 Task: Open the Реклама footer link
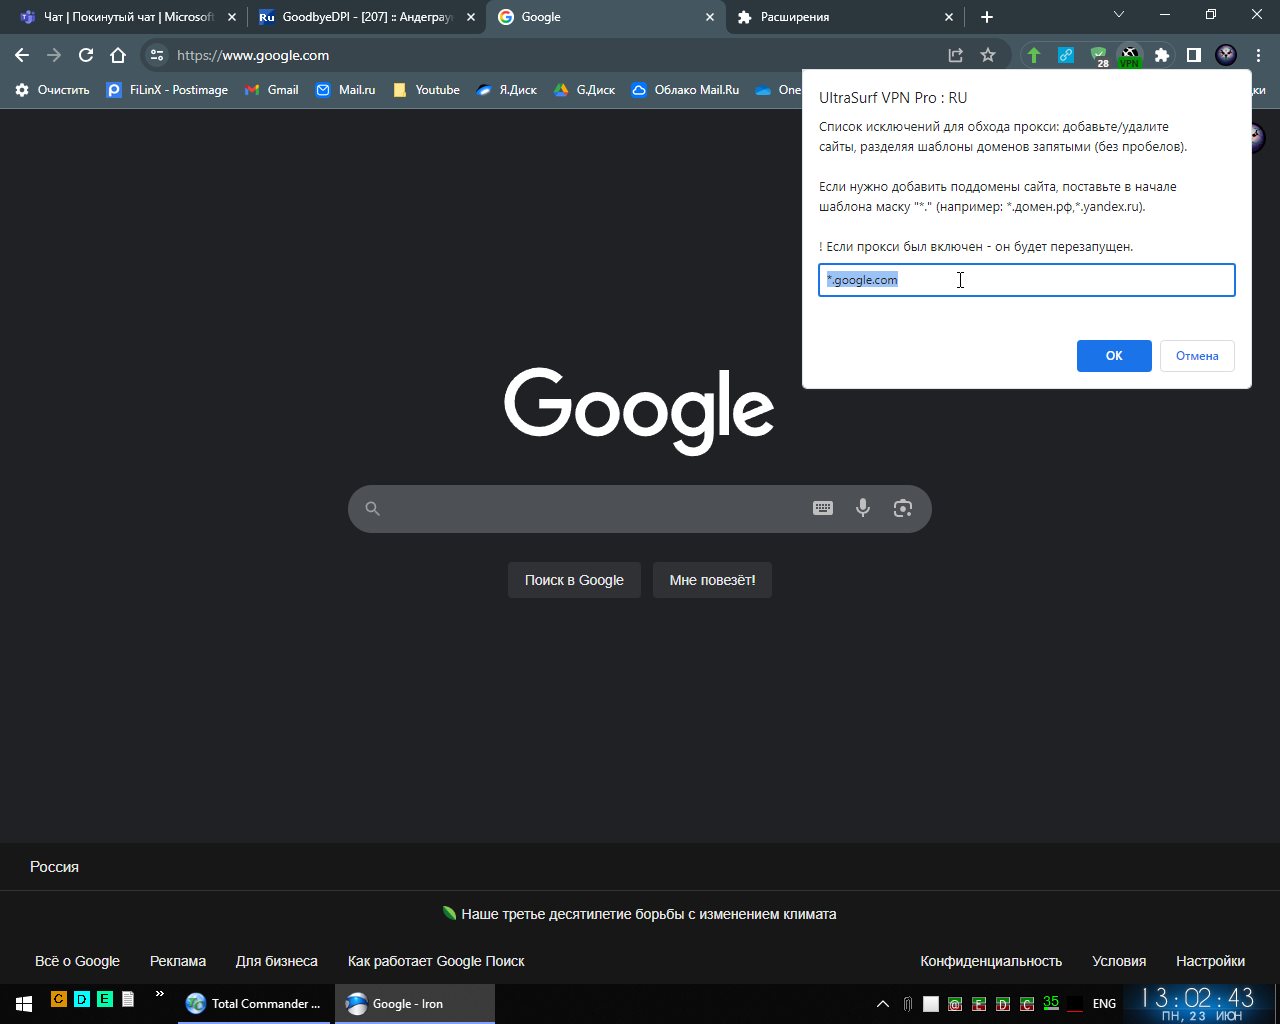178,961
